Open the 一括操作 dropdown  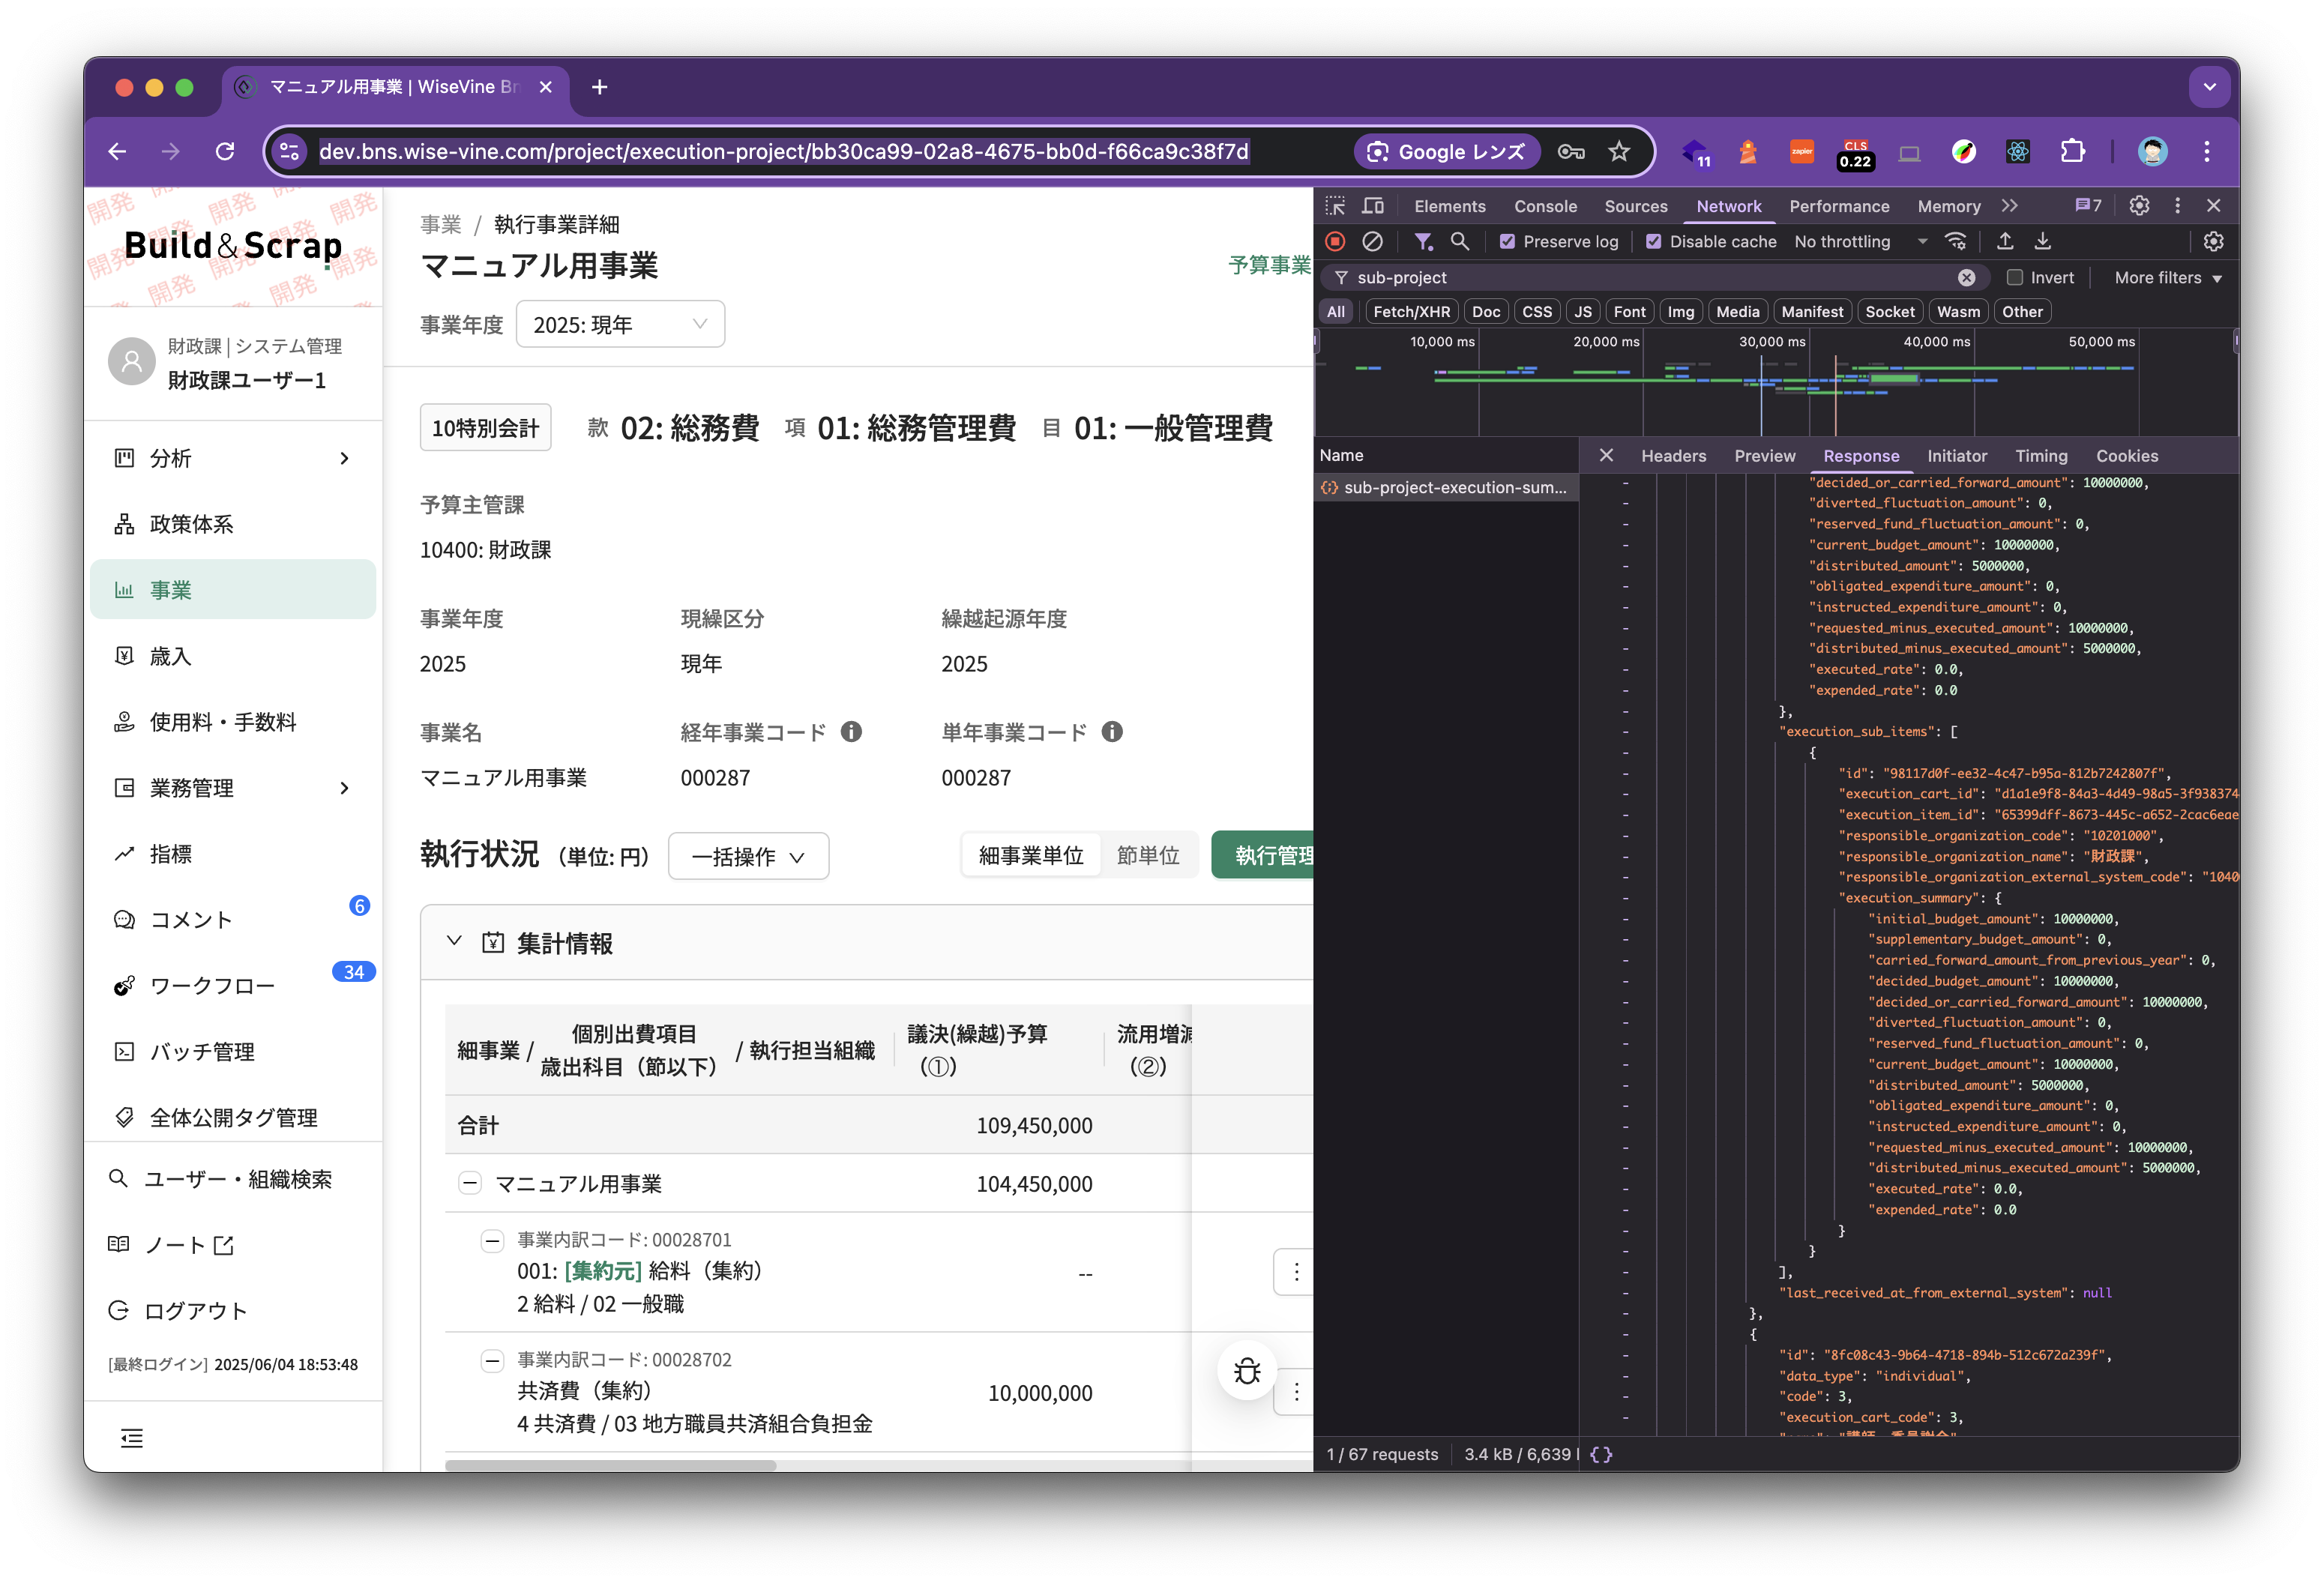748,856
